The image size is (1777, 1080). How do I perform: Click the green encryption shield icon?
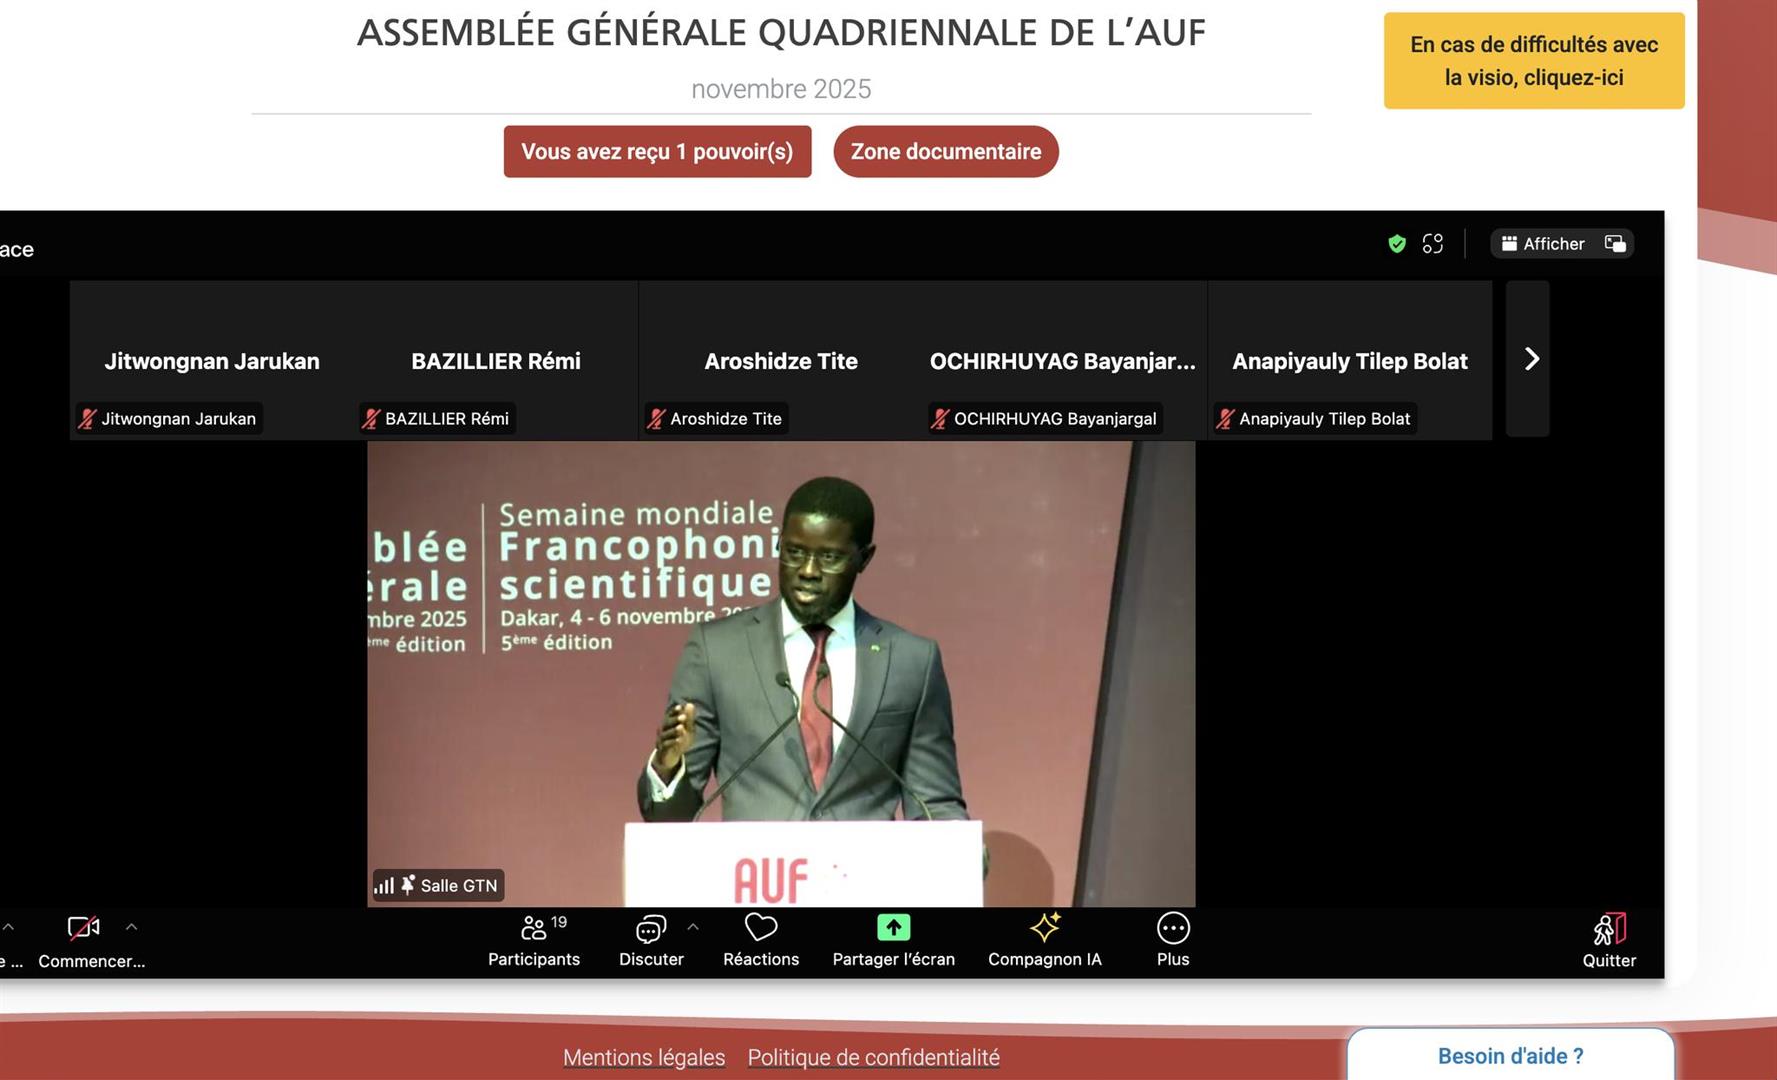coord(1397,244)
